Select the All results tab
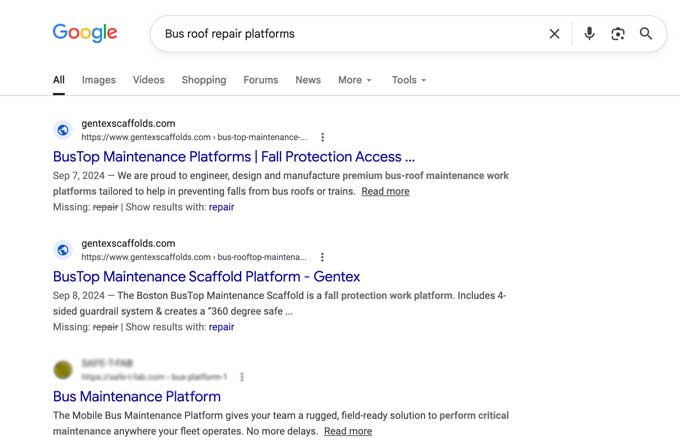 (59, 80)
